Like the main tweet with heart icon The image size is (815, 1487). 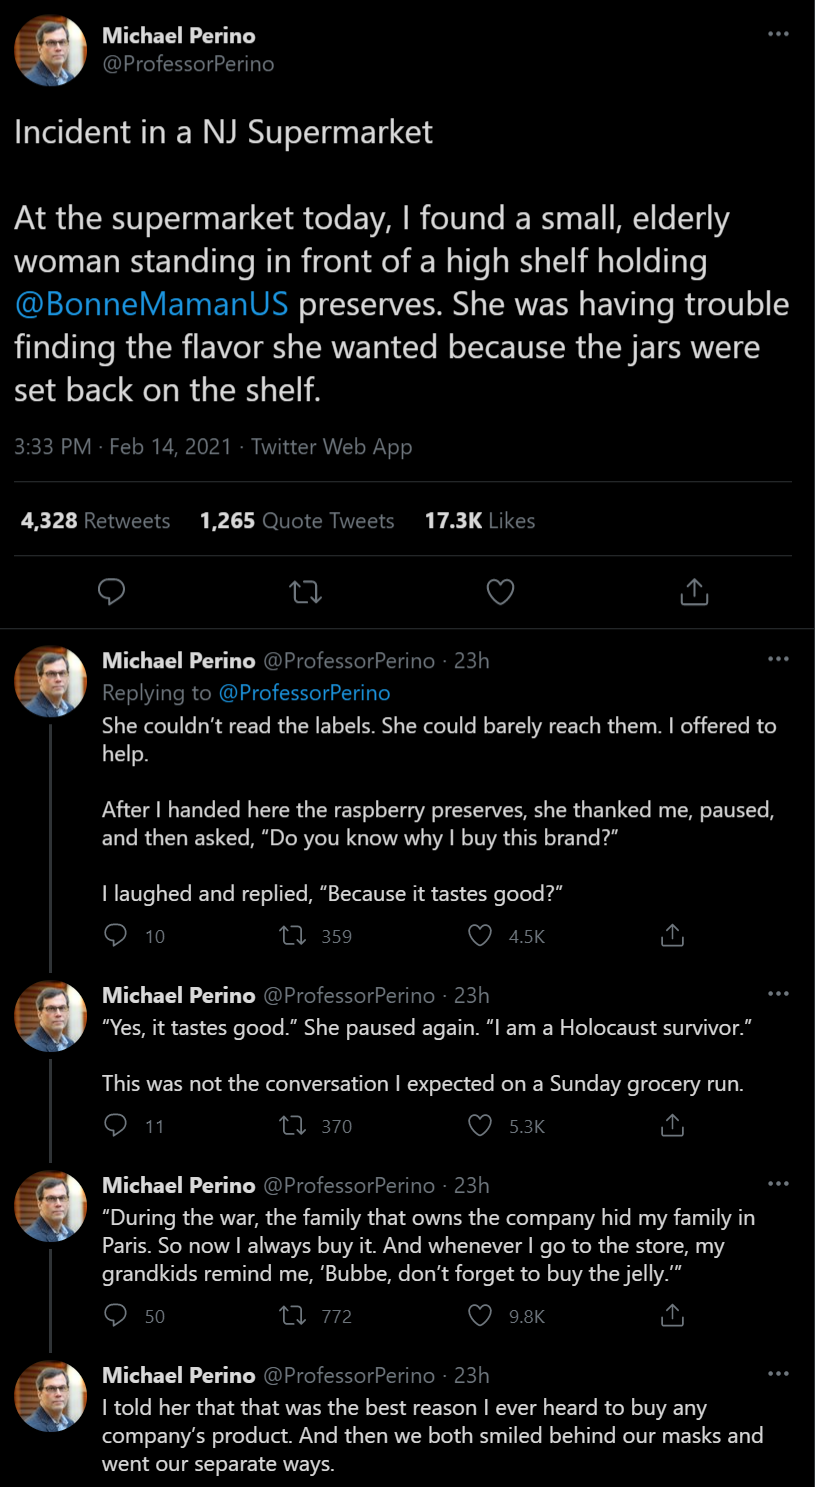[500, 592]
